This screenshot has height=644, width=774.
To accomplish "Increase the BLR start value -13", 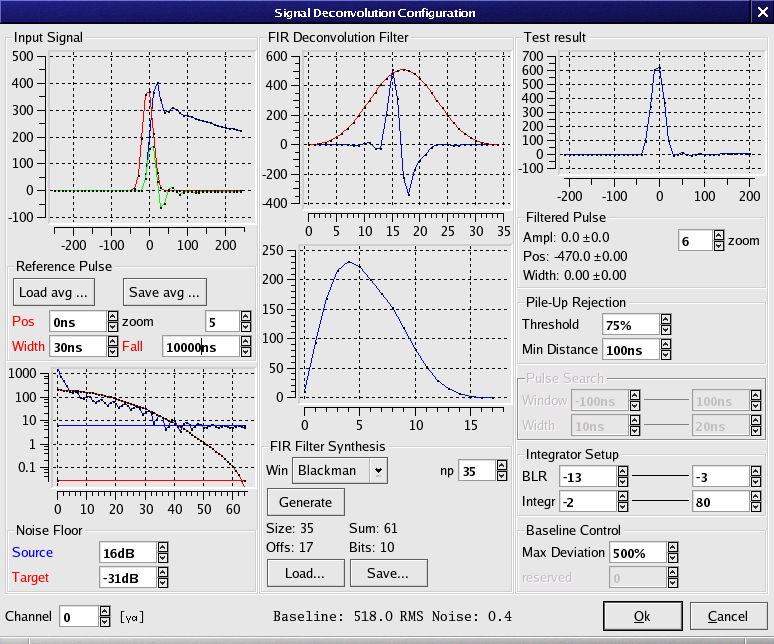I will (623, 471).
